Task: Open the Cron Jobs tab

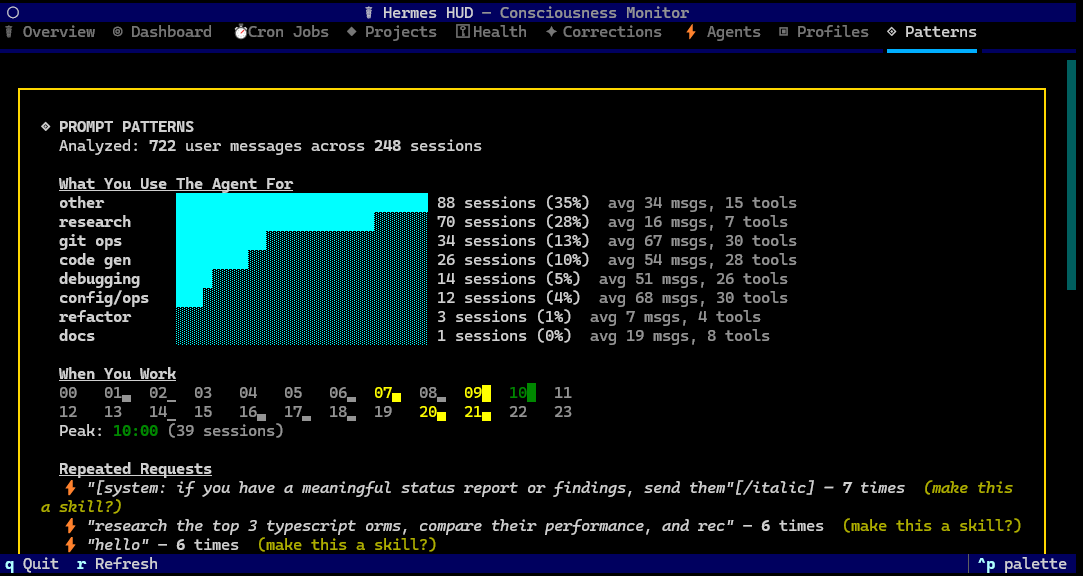Action: 281,32
